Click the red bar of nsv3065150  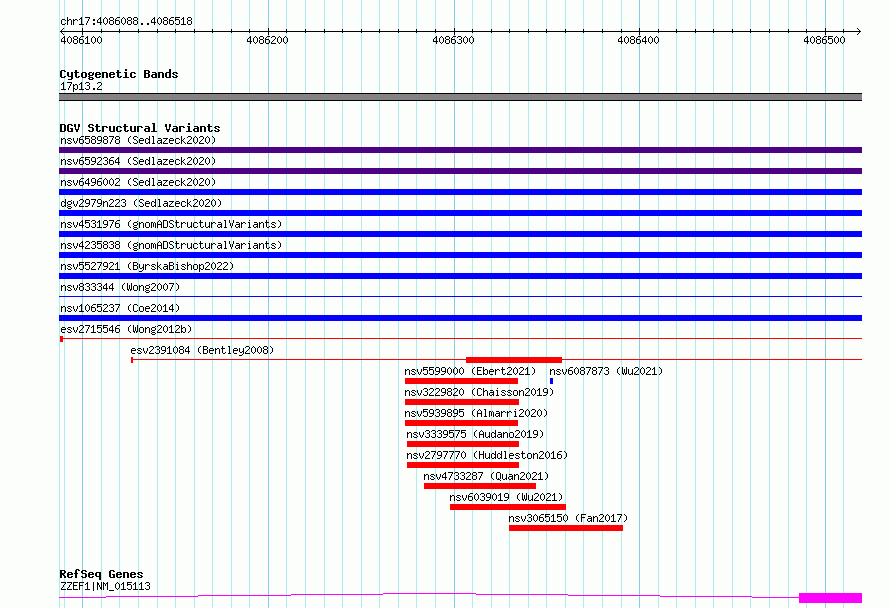pyautogui.click(x=566, y=528)
